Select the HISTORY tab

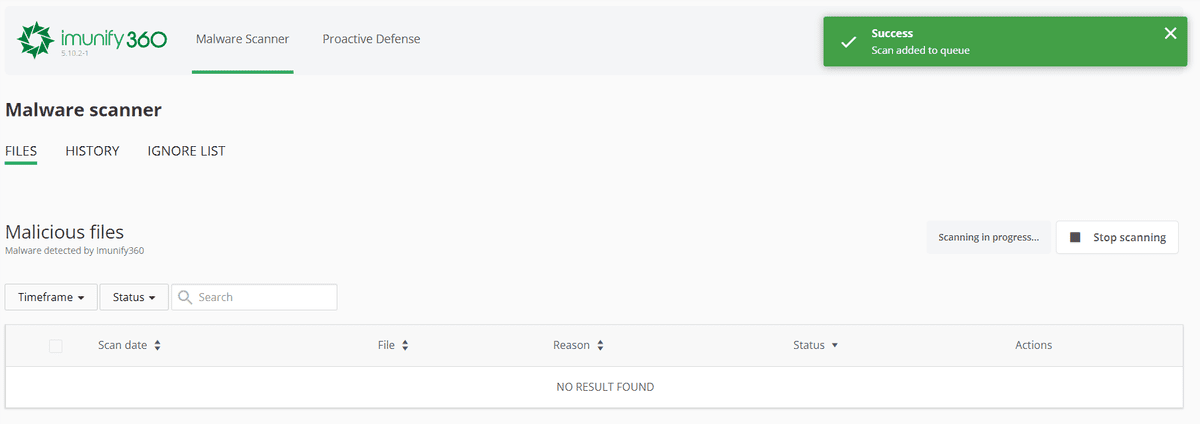[92, 151]
